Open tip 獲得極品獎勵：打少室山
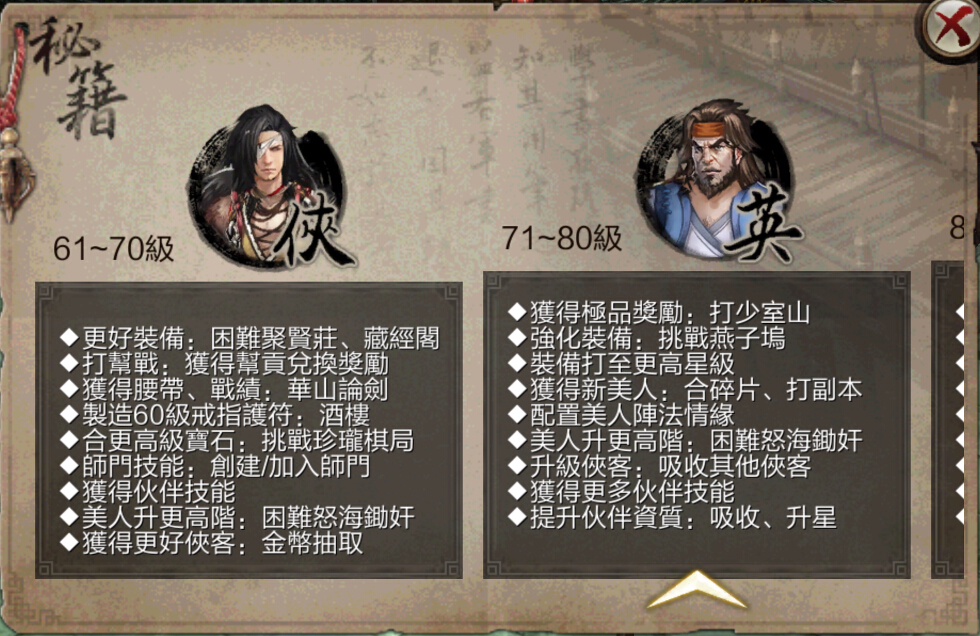 pos(659,312)
